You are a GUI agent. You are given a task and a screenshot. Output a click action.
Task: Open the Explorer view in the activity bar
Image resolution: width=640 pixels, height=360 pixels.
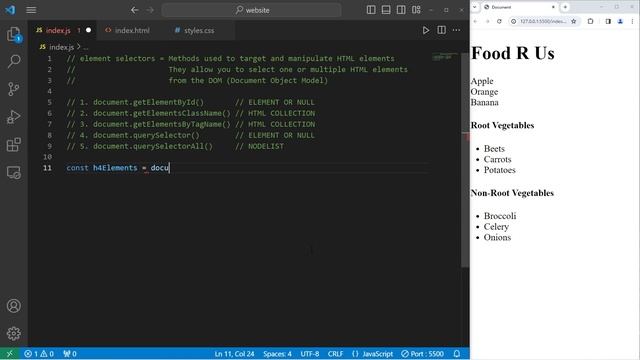pos(14,34)
